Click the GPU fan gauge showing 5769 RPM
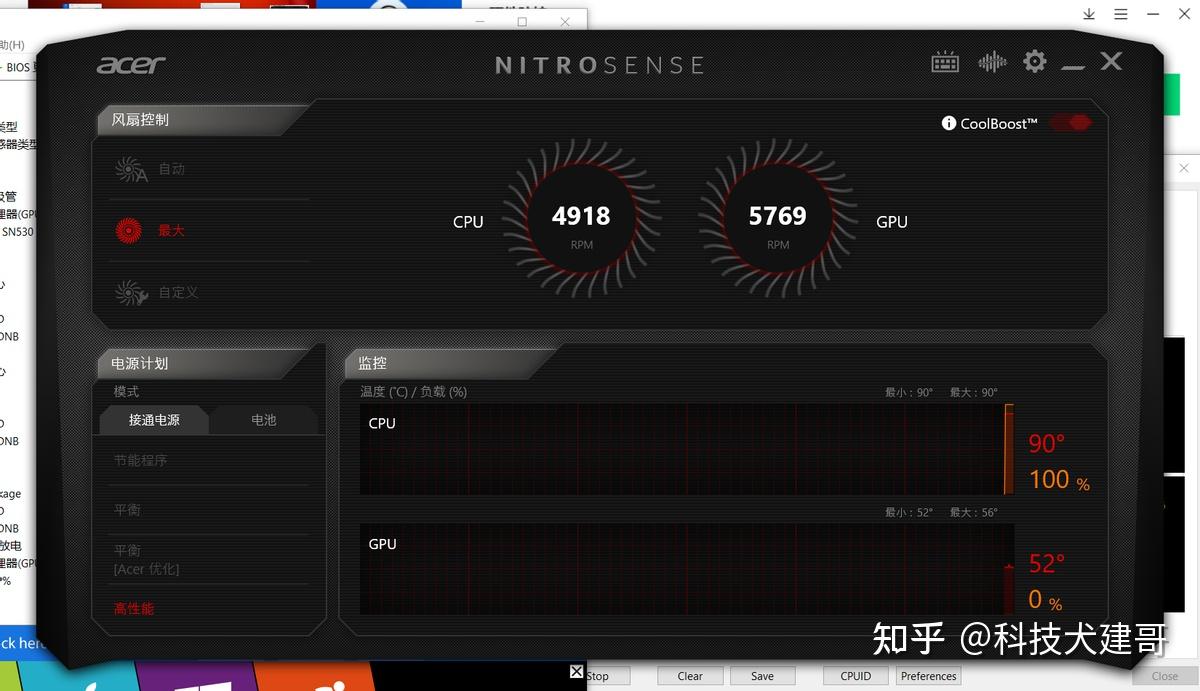Screen dimensions: 1200x691 tap(777, 219)
